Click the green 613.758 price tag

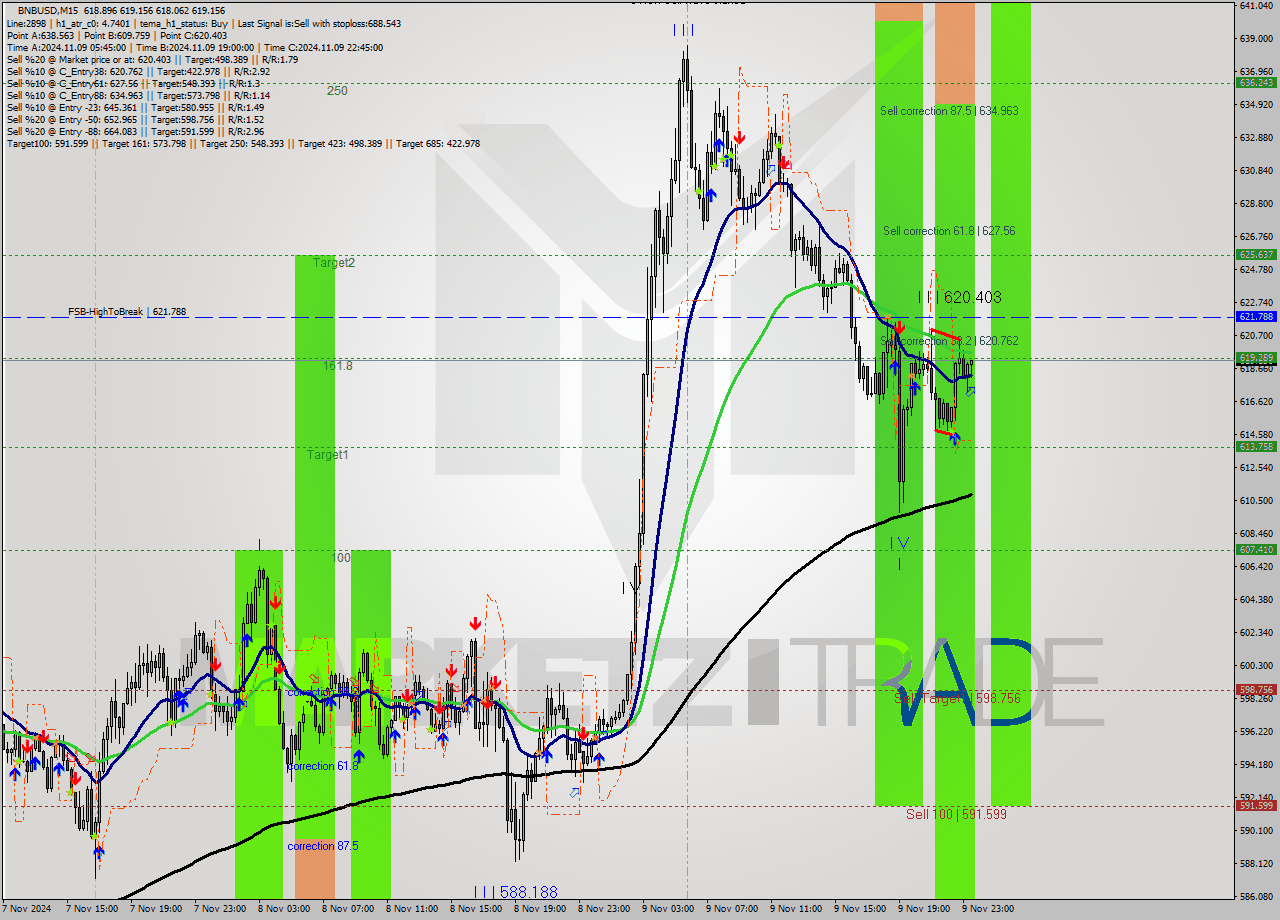pos(1256,447)
